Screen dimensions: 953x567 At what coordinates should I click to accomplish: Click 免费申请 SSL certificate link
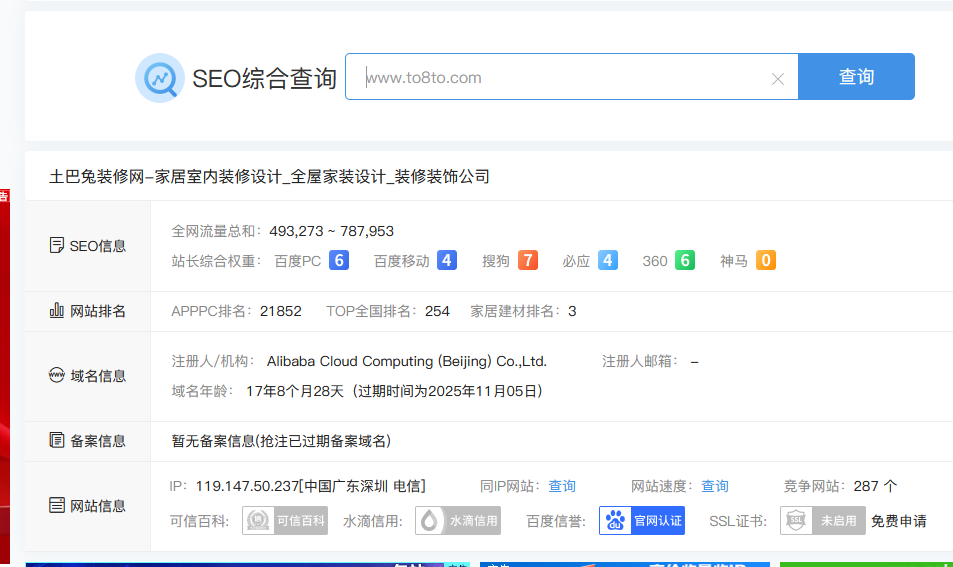[898, 521]
